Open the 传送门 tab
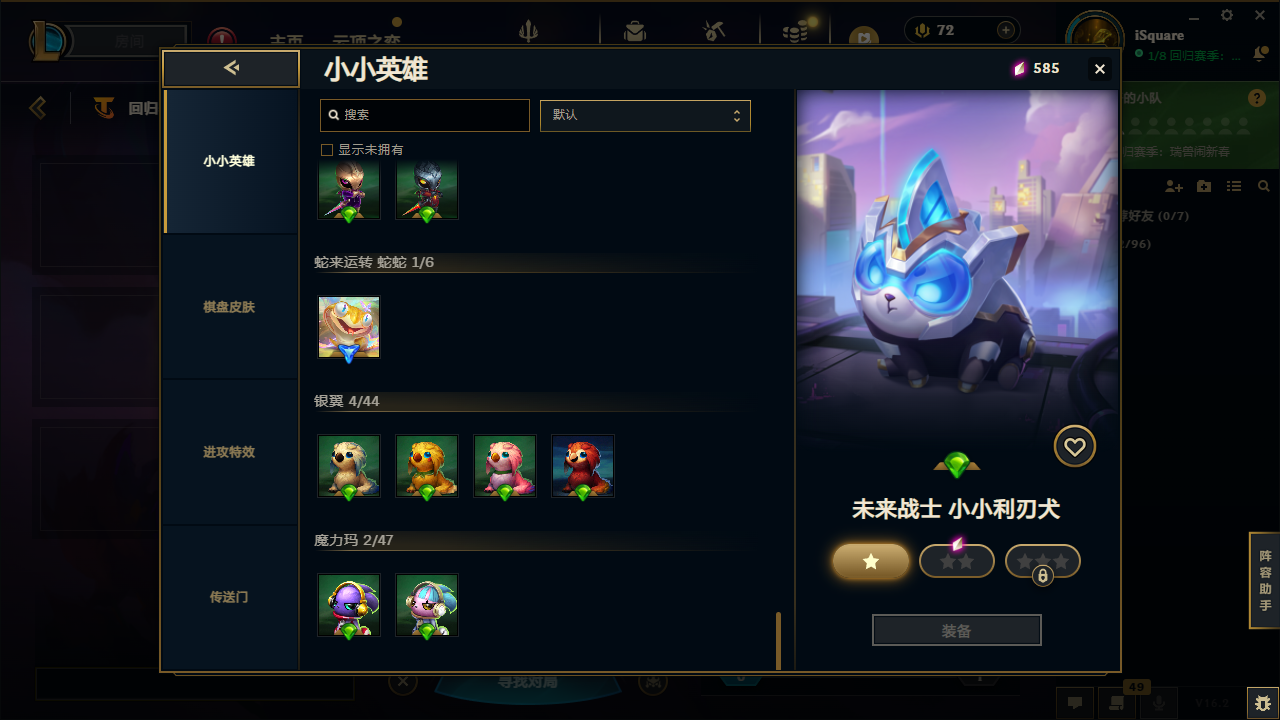1280x720 pixels. tap(230, 597)
